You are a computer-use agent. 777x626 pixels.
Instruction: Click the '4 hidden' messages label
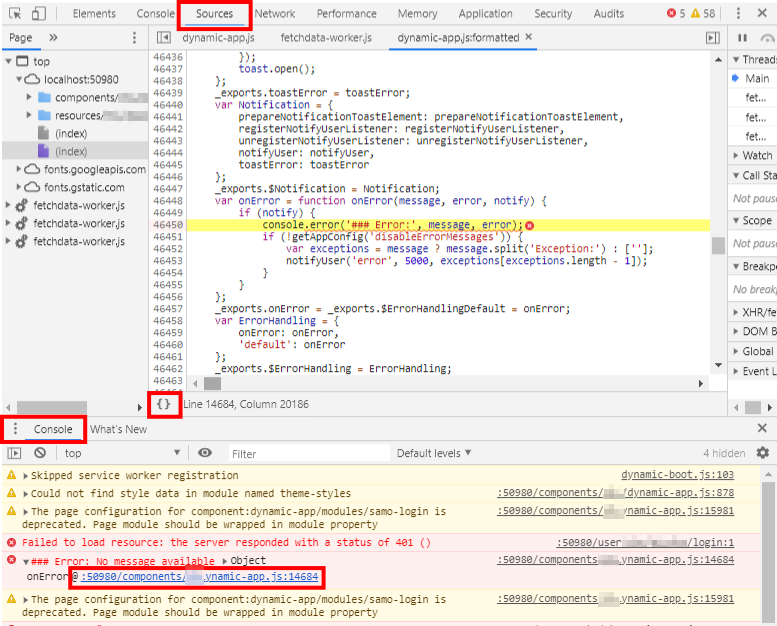point(723,453)
